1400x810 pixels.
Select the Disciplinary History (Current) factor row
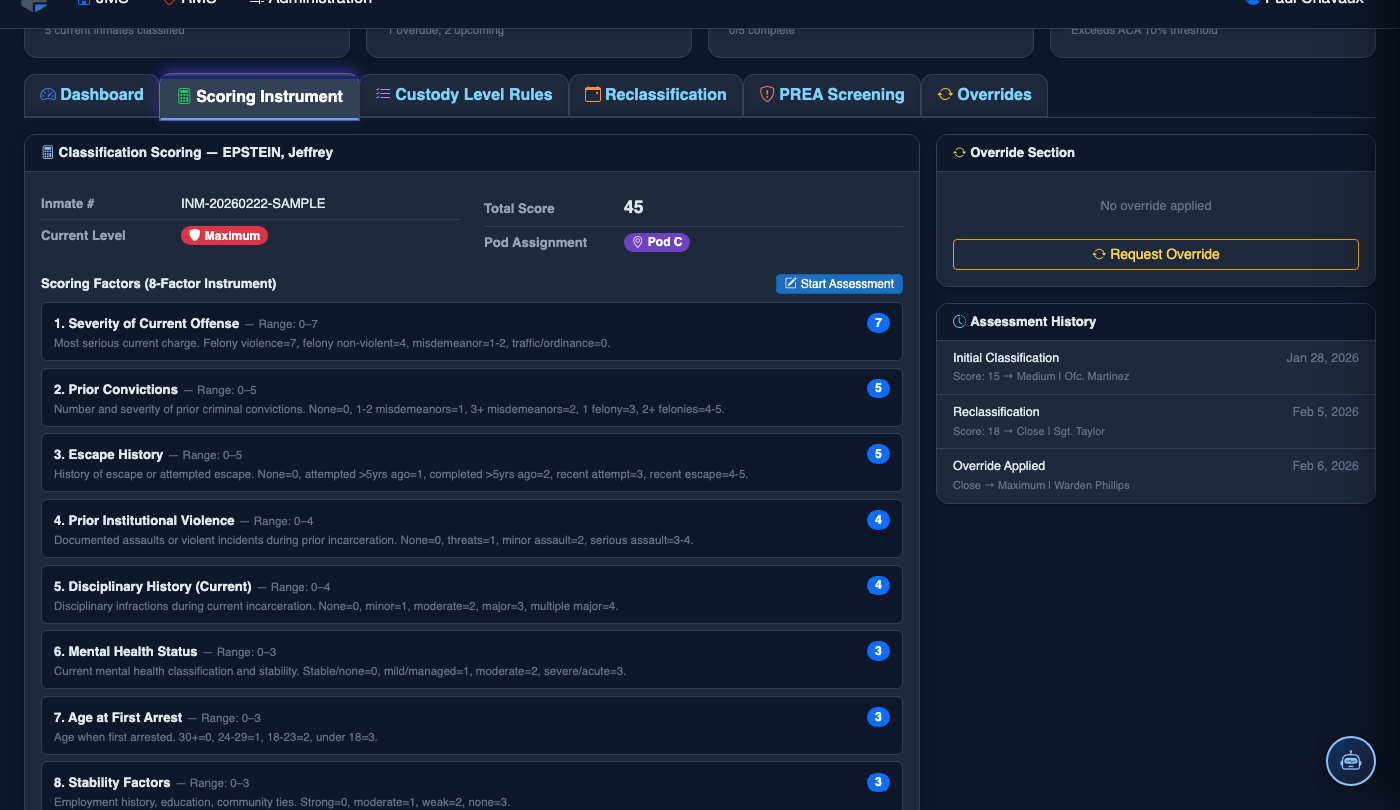click(472, 595)
